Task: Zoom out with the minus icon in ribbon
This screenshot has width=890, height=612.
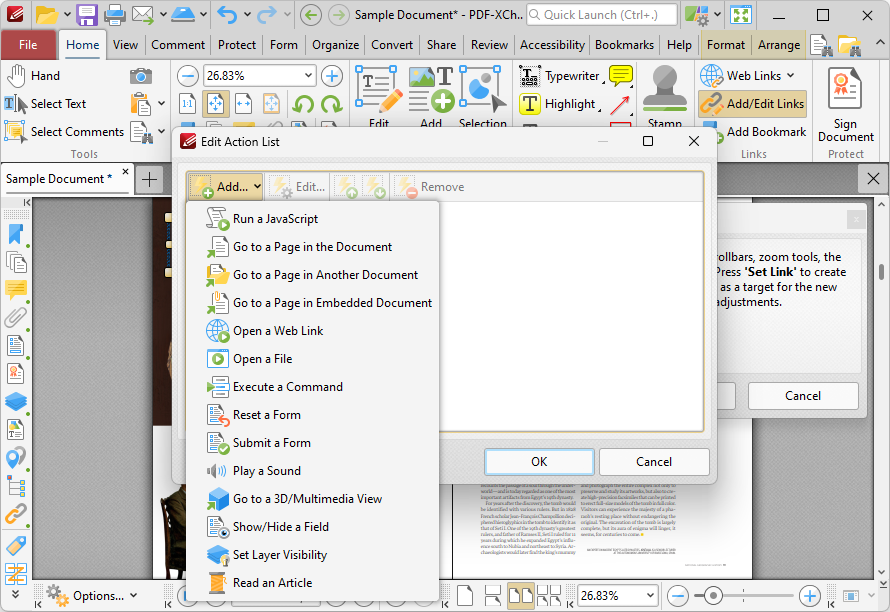Action: [x=188, y=76]
